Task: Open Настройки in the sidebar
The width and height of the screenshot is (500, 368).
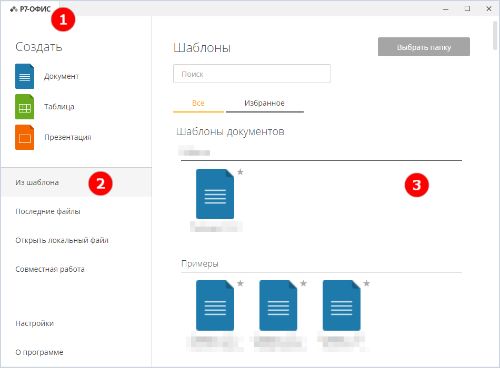Action: pyautogui.click(x=35, y=323)
